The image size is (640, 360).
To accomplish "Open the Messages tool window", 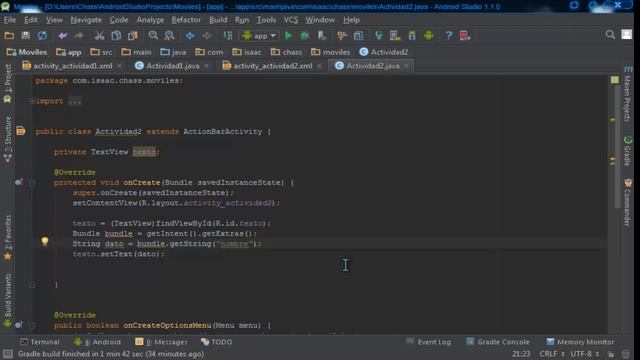I will tap(161, 342).
